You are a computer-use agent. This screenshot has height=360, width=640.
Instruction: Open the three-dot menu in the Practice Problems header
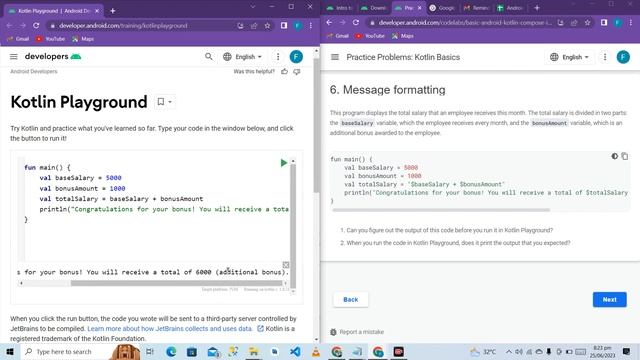(605, 57)
